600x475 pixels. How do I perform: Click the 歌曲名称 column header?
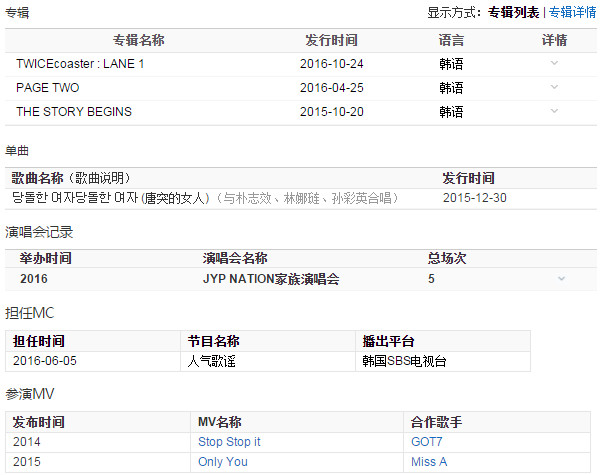click(37, 178)
